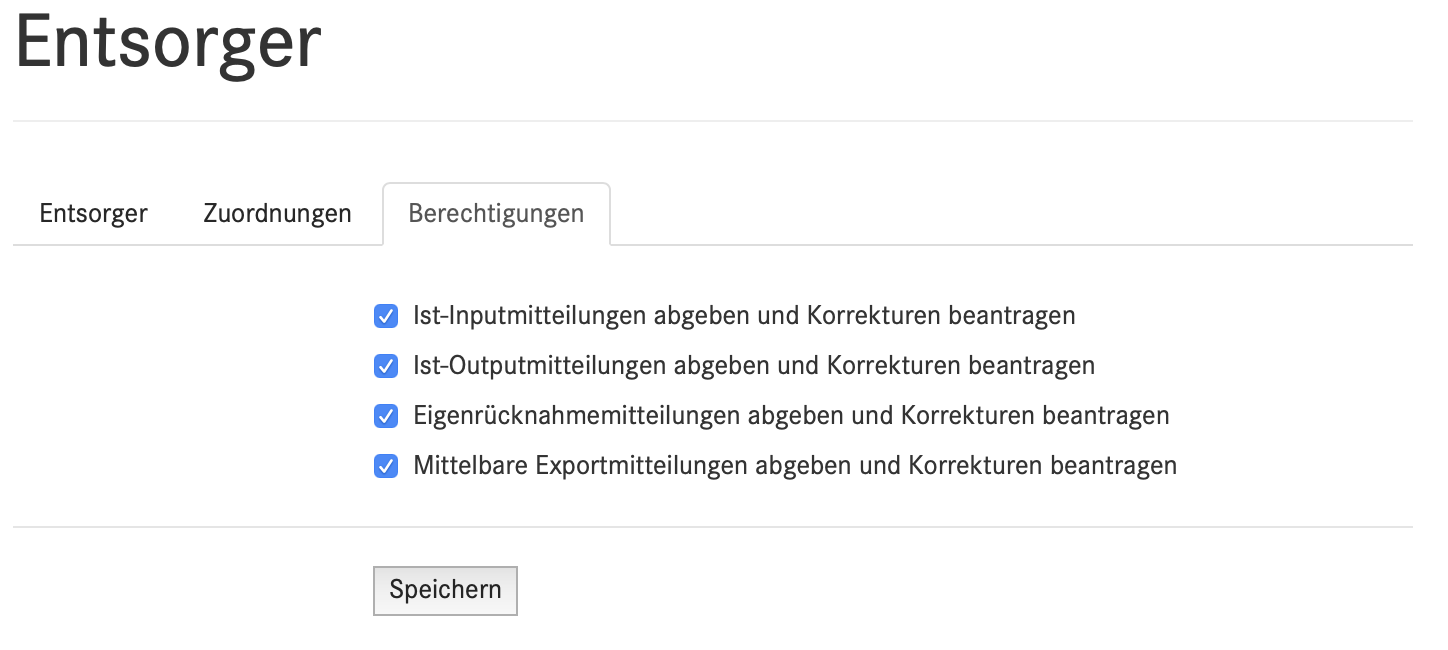Image resolution: width=1448 pixels, height=650 pixels.
Task: Click the word 'Ist-Inputmitteilungen' in the first option
Action: coord(530,316)
